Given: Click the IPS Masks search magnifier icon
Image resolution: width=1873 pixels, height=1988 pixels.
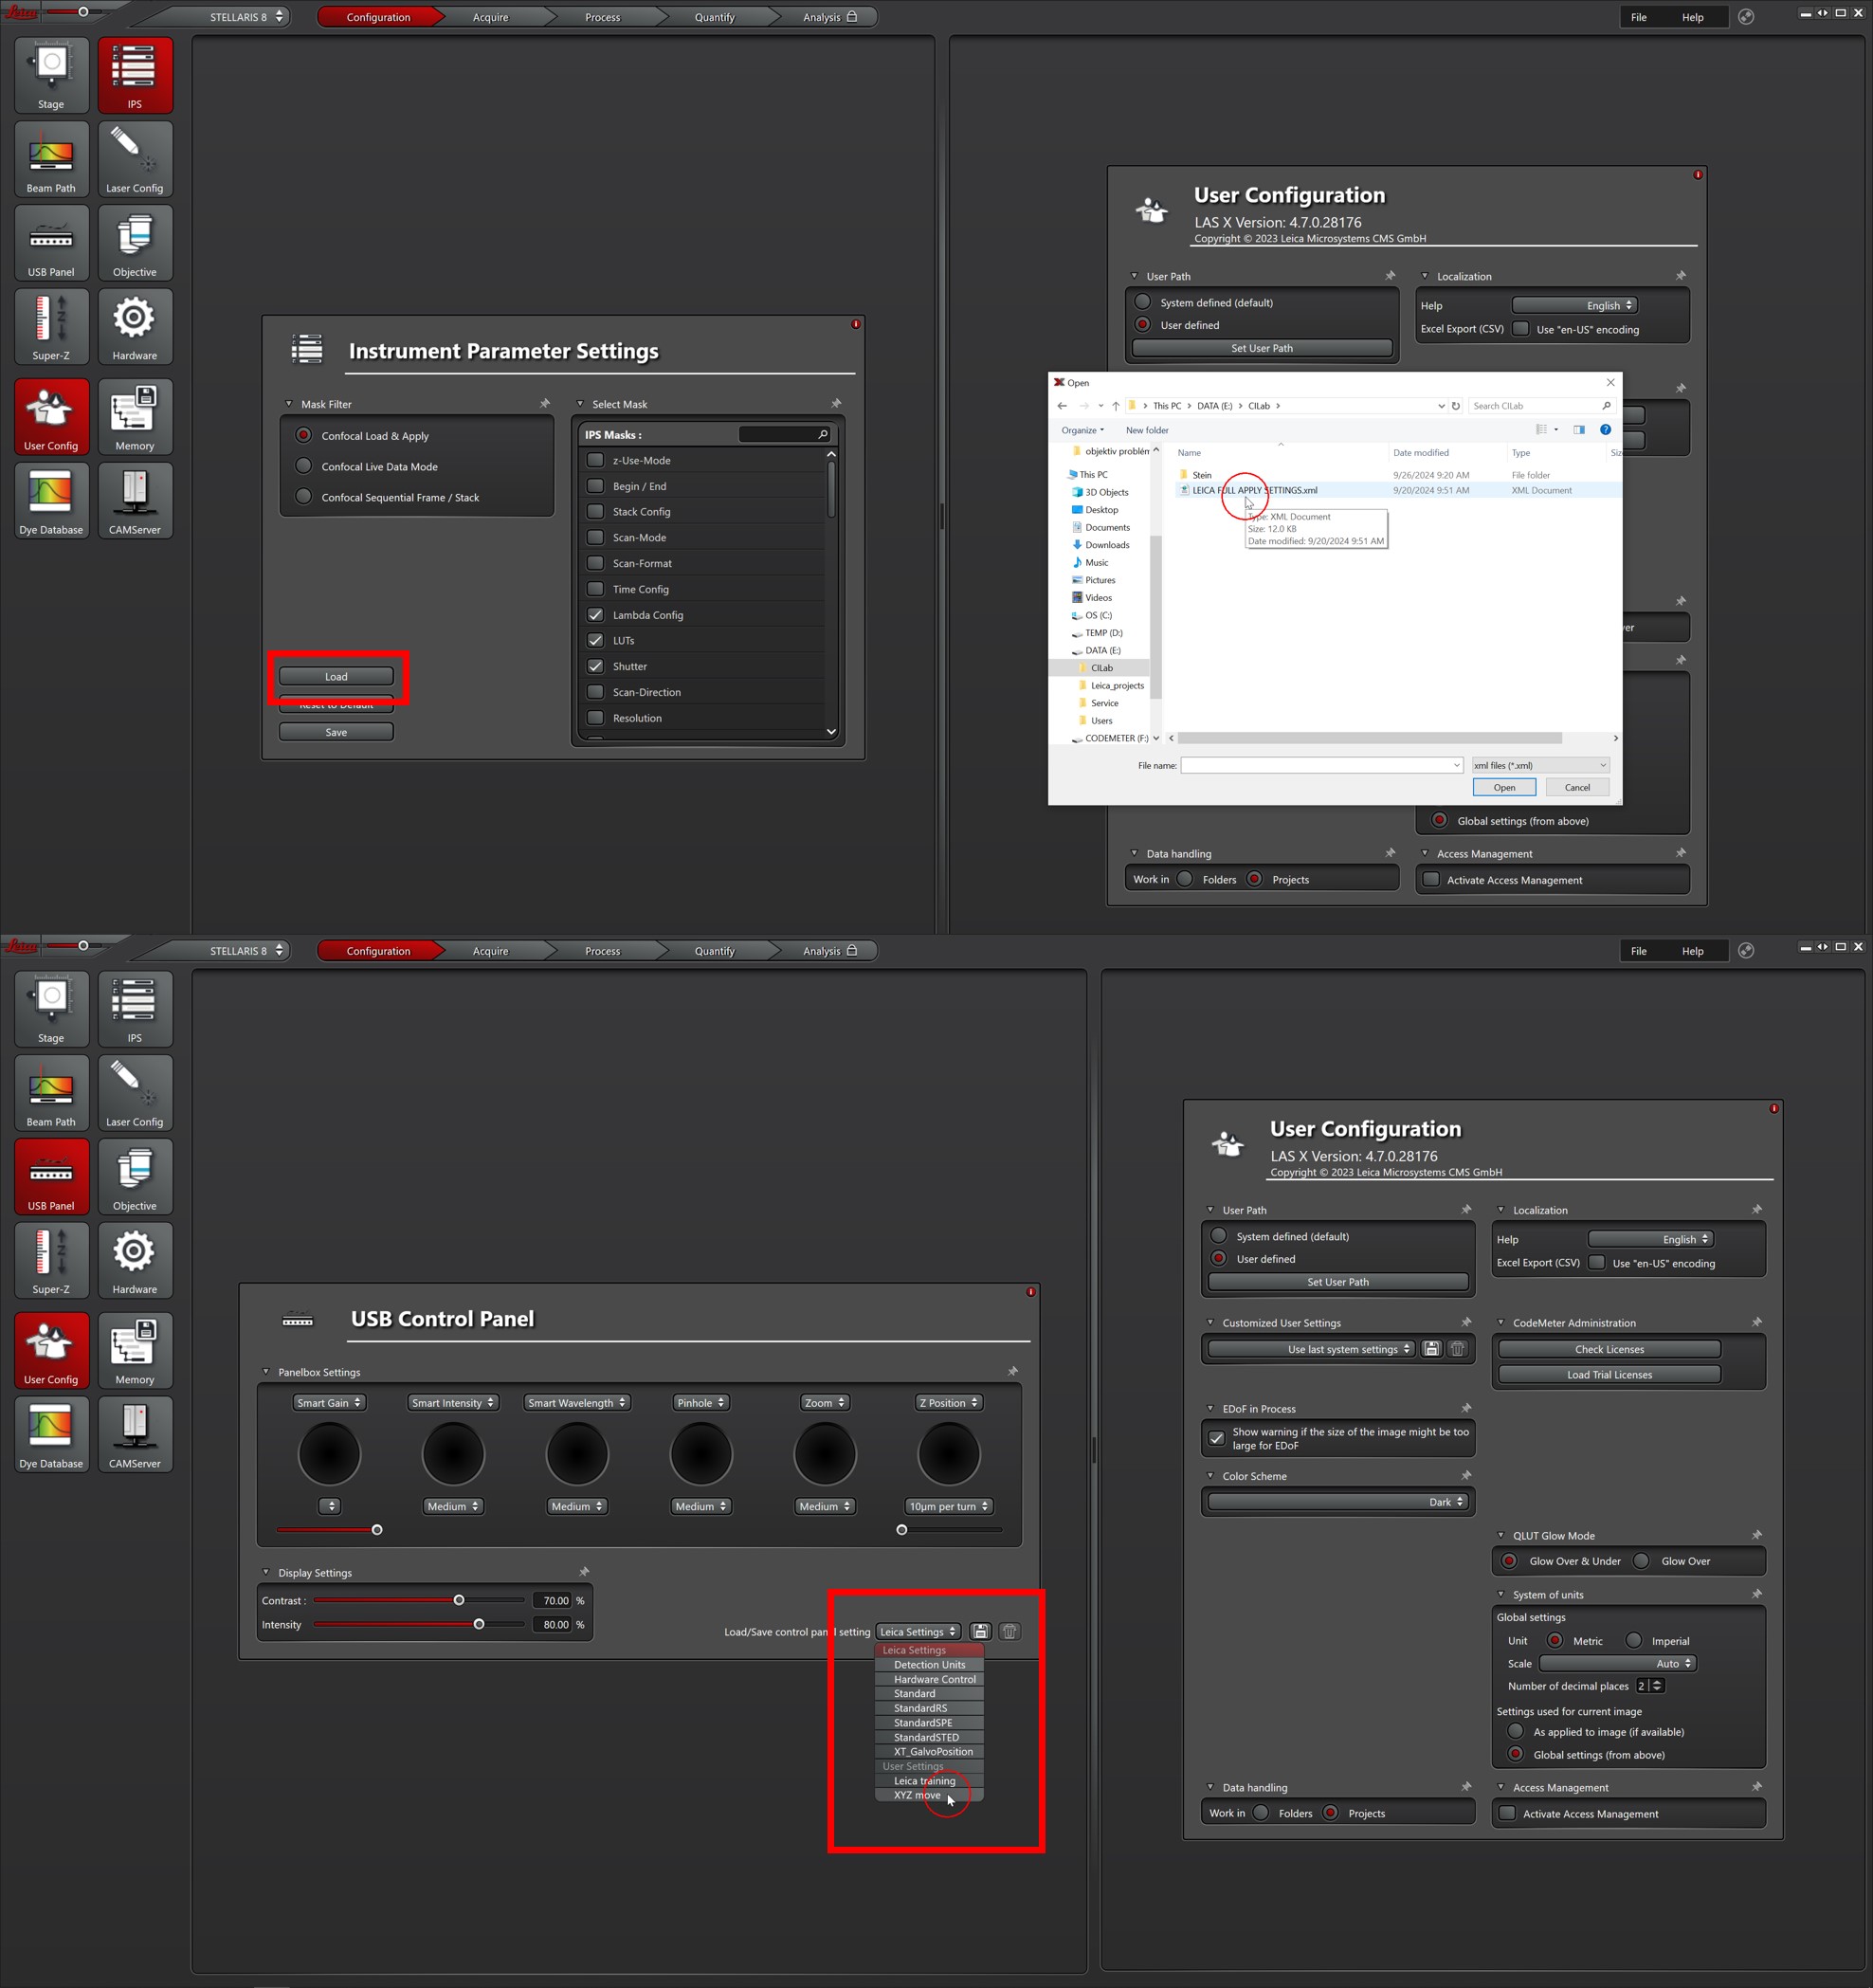Looking at the screenshot, I should (823, 434).
